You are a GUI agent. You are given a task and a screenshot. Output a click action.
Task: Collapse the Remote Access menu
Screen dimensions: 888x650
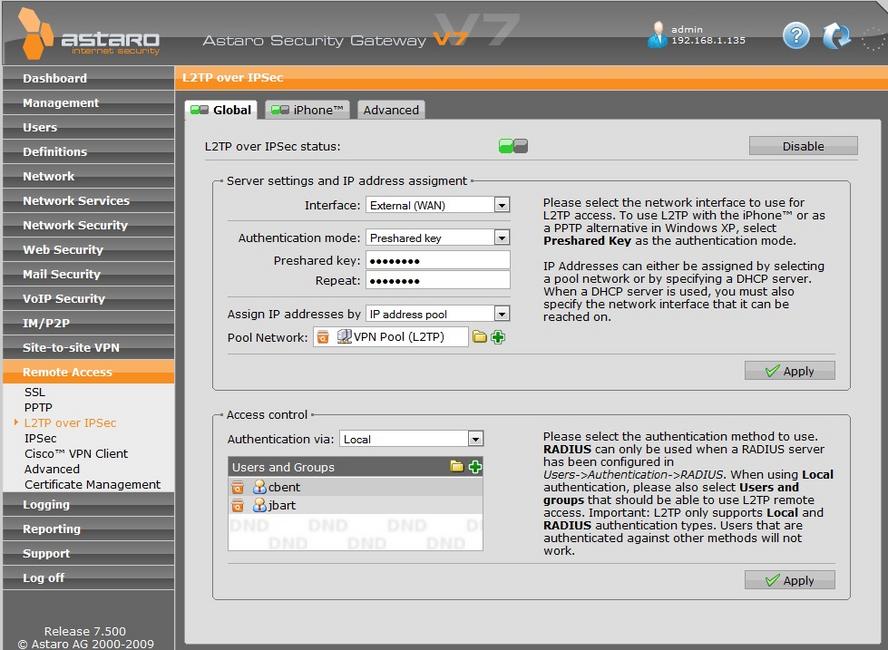pos(88,371)
